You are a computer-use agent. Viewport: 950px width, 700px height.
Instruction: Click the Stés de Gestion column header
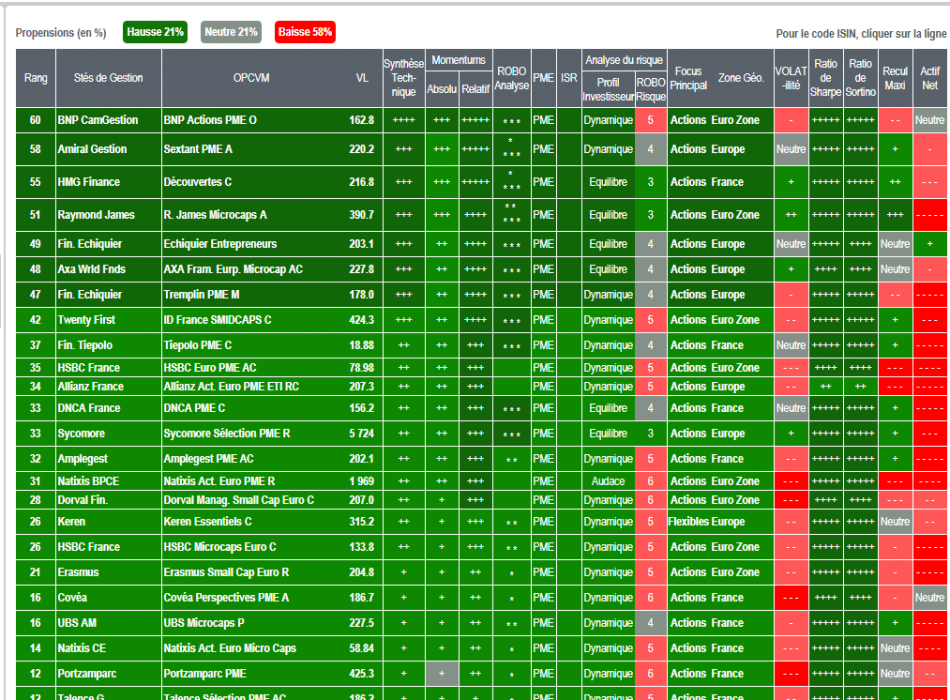click(108, 78)
